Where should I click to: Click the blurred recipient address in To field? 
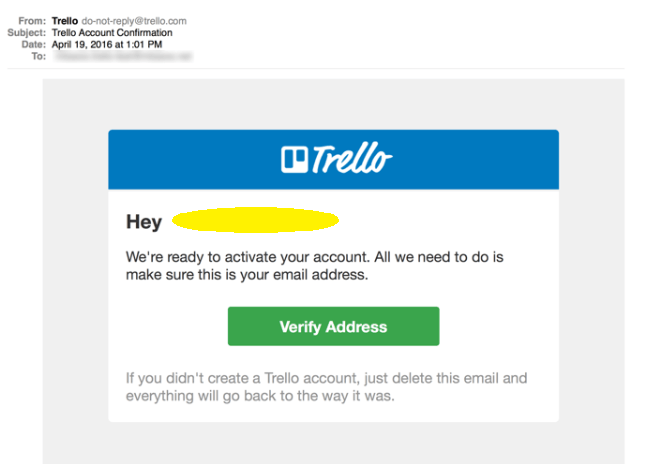[x=123, y=56]
